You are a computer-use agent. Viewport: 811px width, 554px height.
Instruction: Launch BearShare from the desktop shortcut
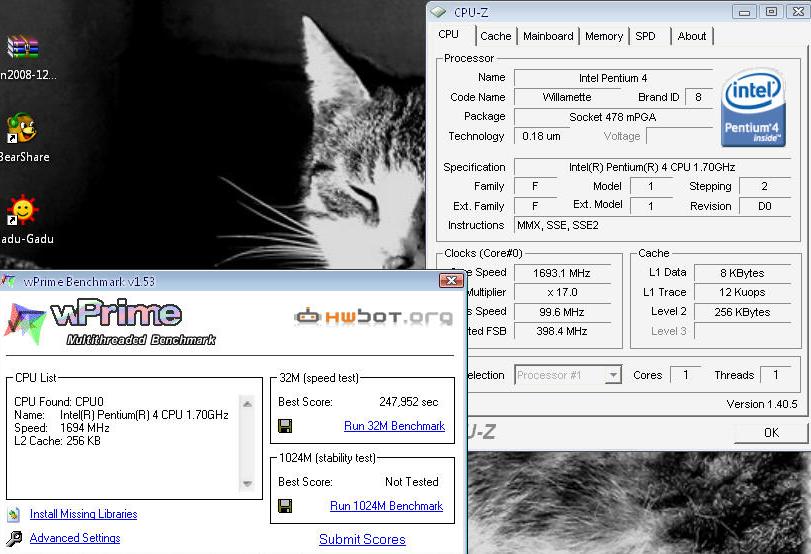pos(21,128)
